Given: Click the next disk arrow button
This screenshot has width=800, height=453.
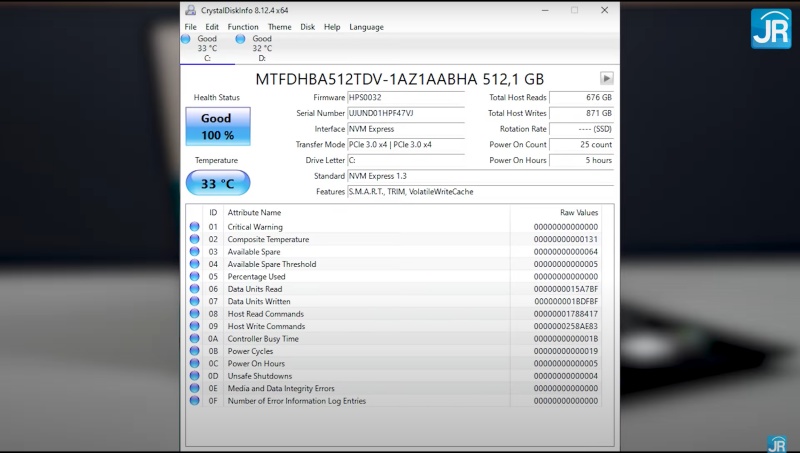Looking at the screenshot, I should [x=606, y=78].
